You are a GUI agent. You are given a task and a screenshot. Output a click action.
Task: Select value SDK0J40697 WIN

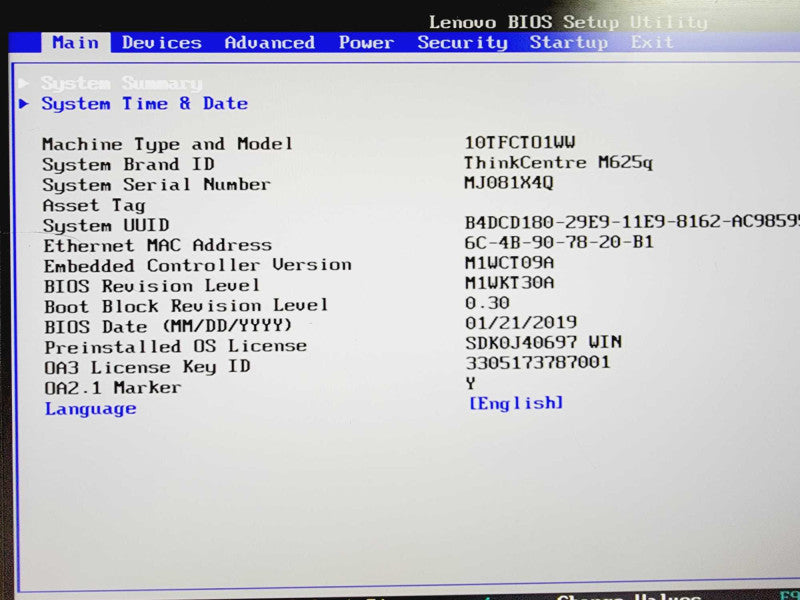(x=543, y=342)
